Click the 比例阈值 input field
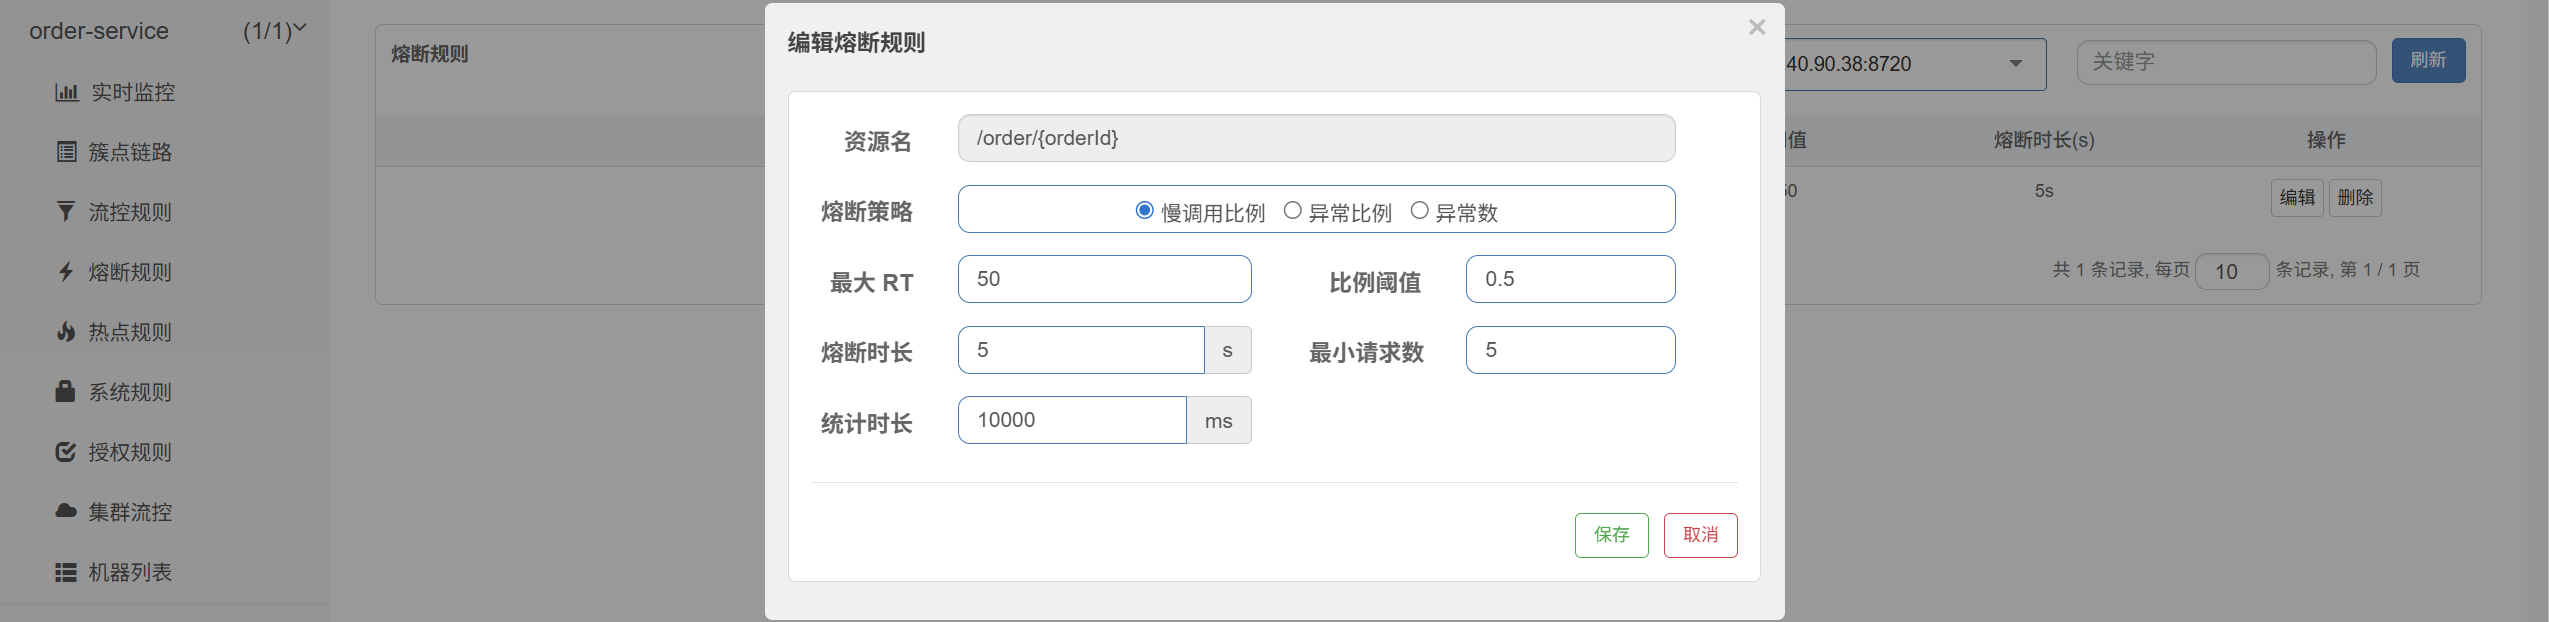This screenshot has height=622, width=2549. 1570,279
